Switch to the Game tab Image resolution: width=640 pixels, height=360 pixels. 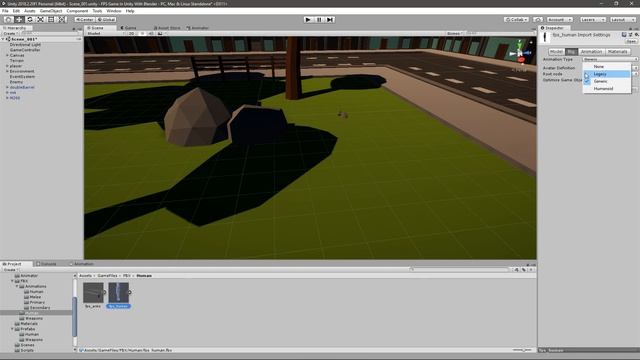129,28
